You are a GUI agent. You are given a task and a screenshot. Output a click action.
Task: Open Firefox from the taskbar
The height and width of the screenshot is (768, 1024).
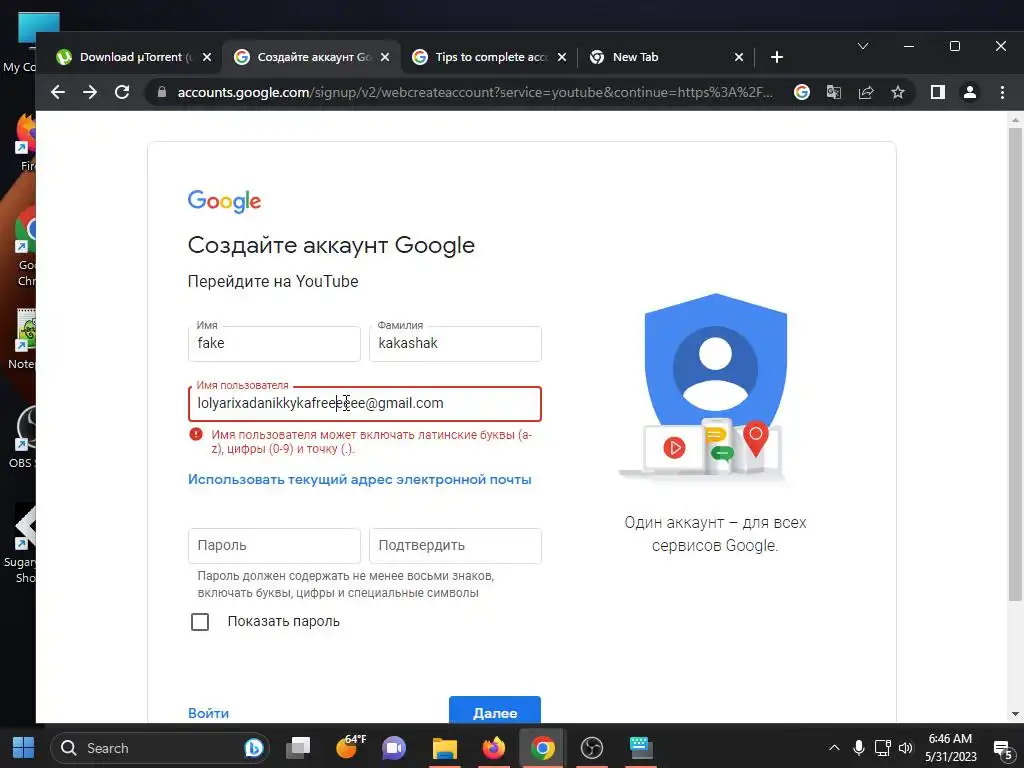coord(494,748)
